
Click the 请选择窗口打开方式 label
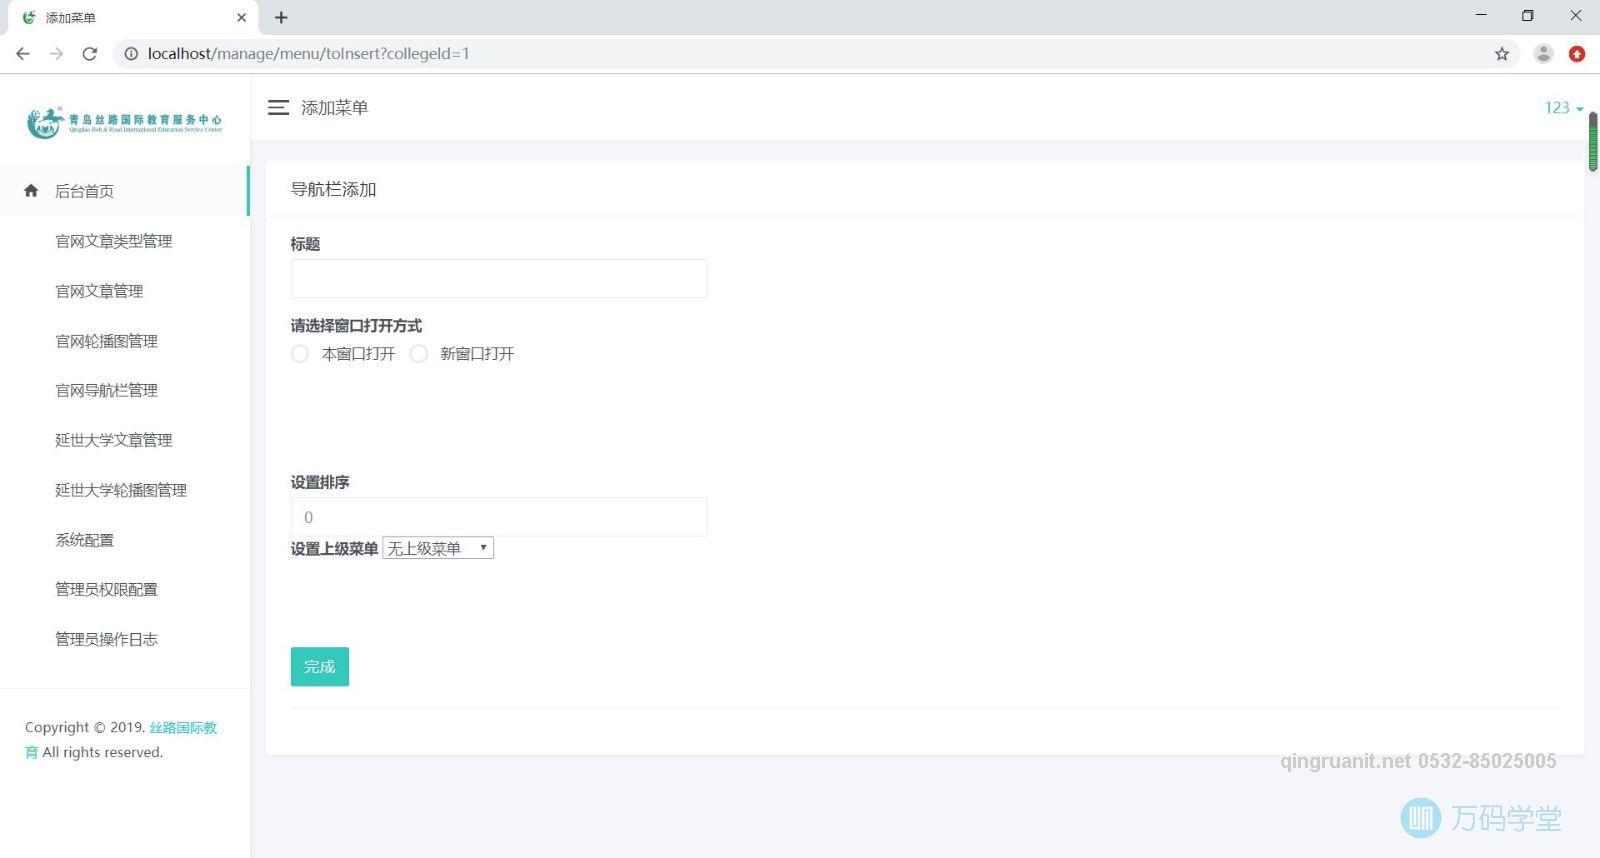point(357,326)
